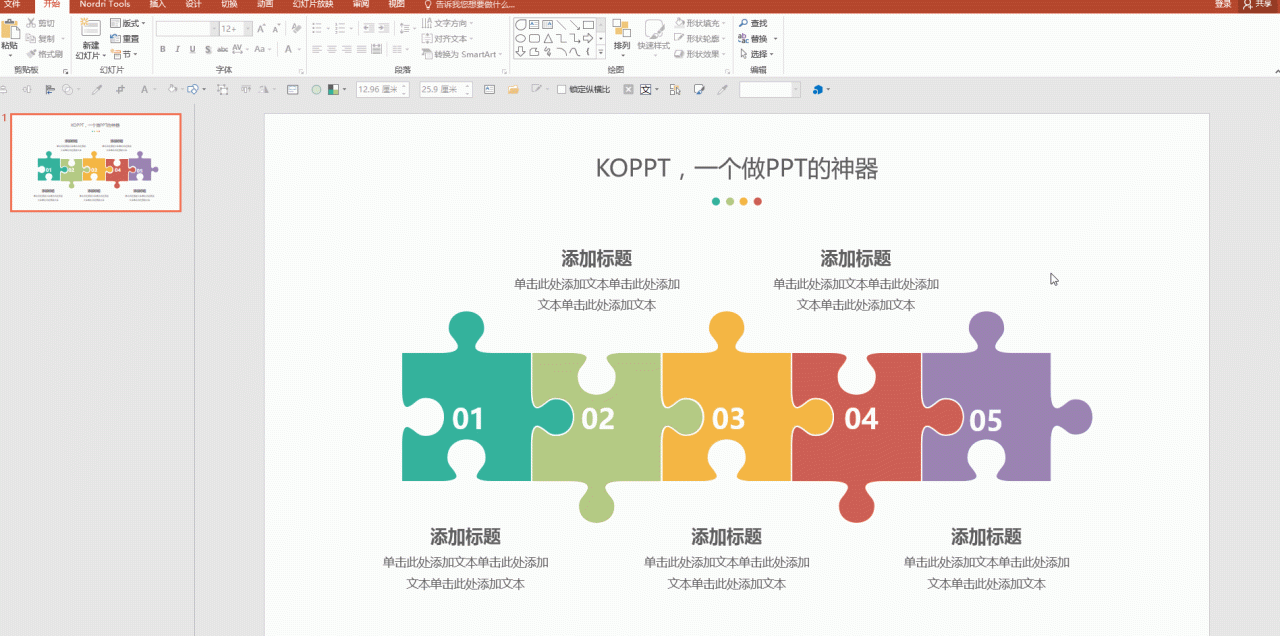The image size is (1280, 636).
Task: Switch to View (视图) tab
Action: pos(396,5)
